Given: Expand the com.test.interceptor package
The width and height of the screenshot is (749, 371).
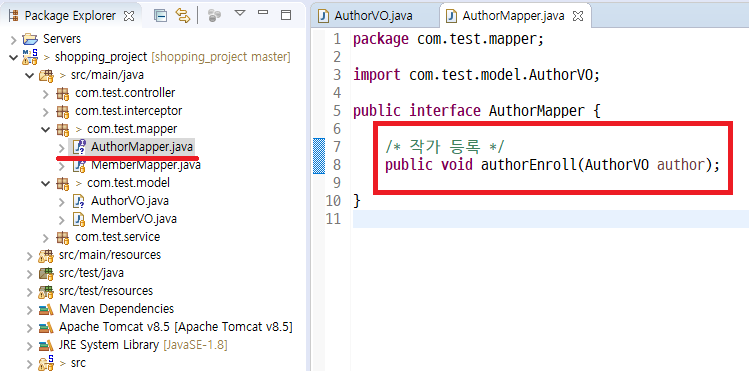Looking at the screenshot, I should click(x=45, y=111).
